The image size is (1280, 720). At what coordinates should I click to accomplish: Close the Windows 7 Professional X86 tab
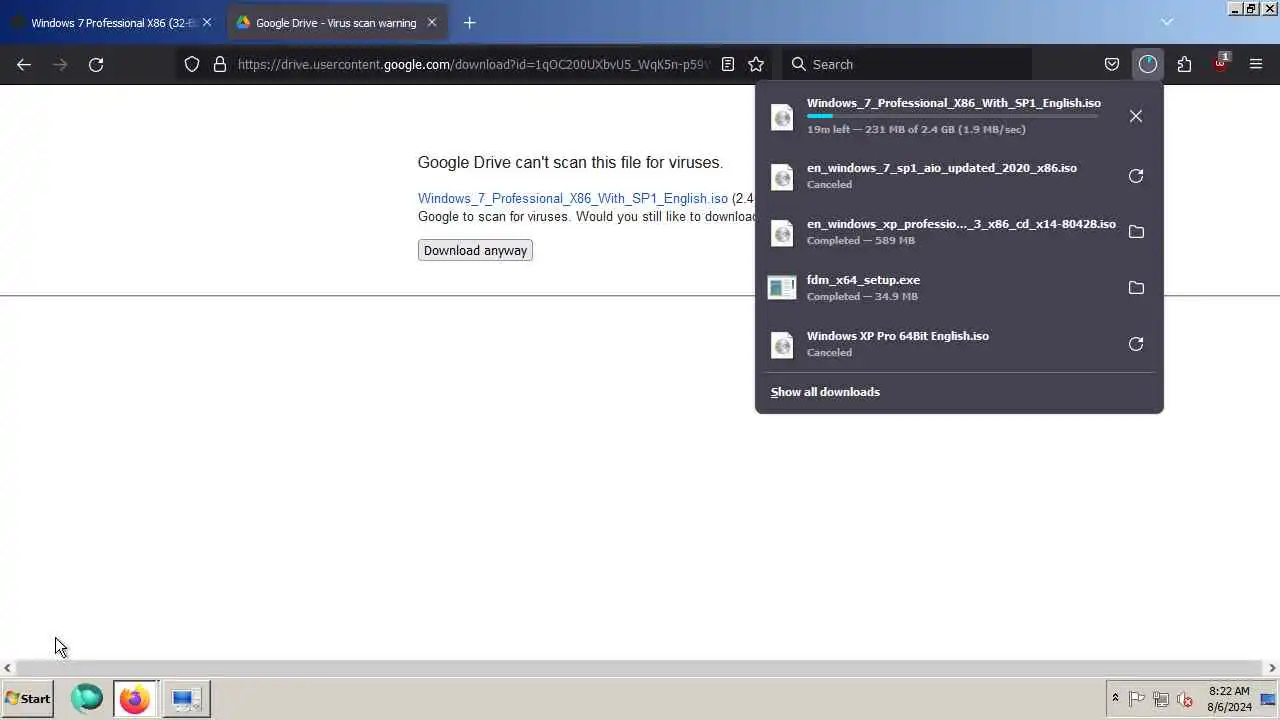pos(207,22)
